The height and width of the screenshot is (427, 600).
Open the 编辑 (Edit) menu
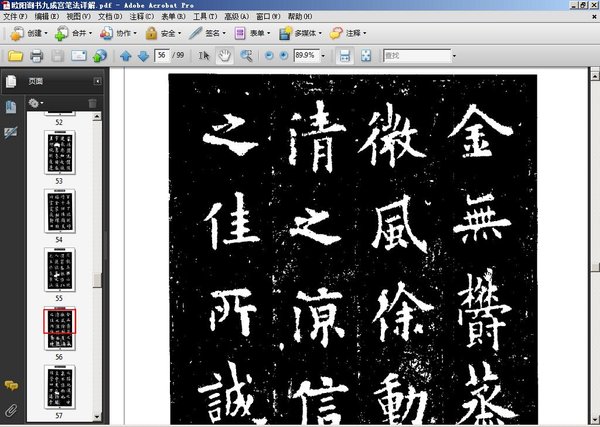coord(47,16)
